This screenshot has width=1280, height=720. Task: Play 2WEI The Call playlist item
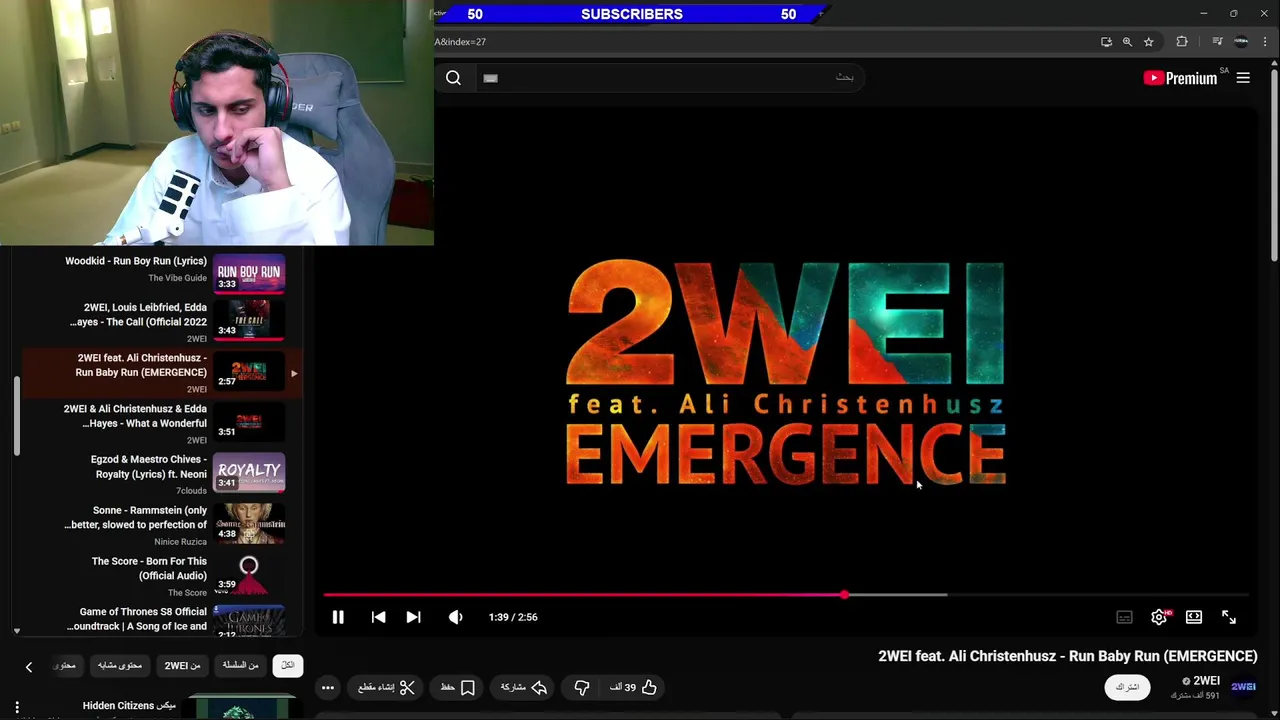[x=160, y=321]
